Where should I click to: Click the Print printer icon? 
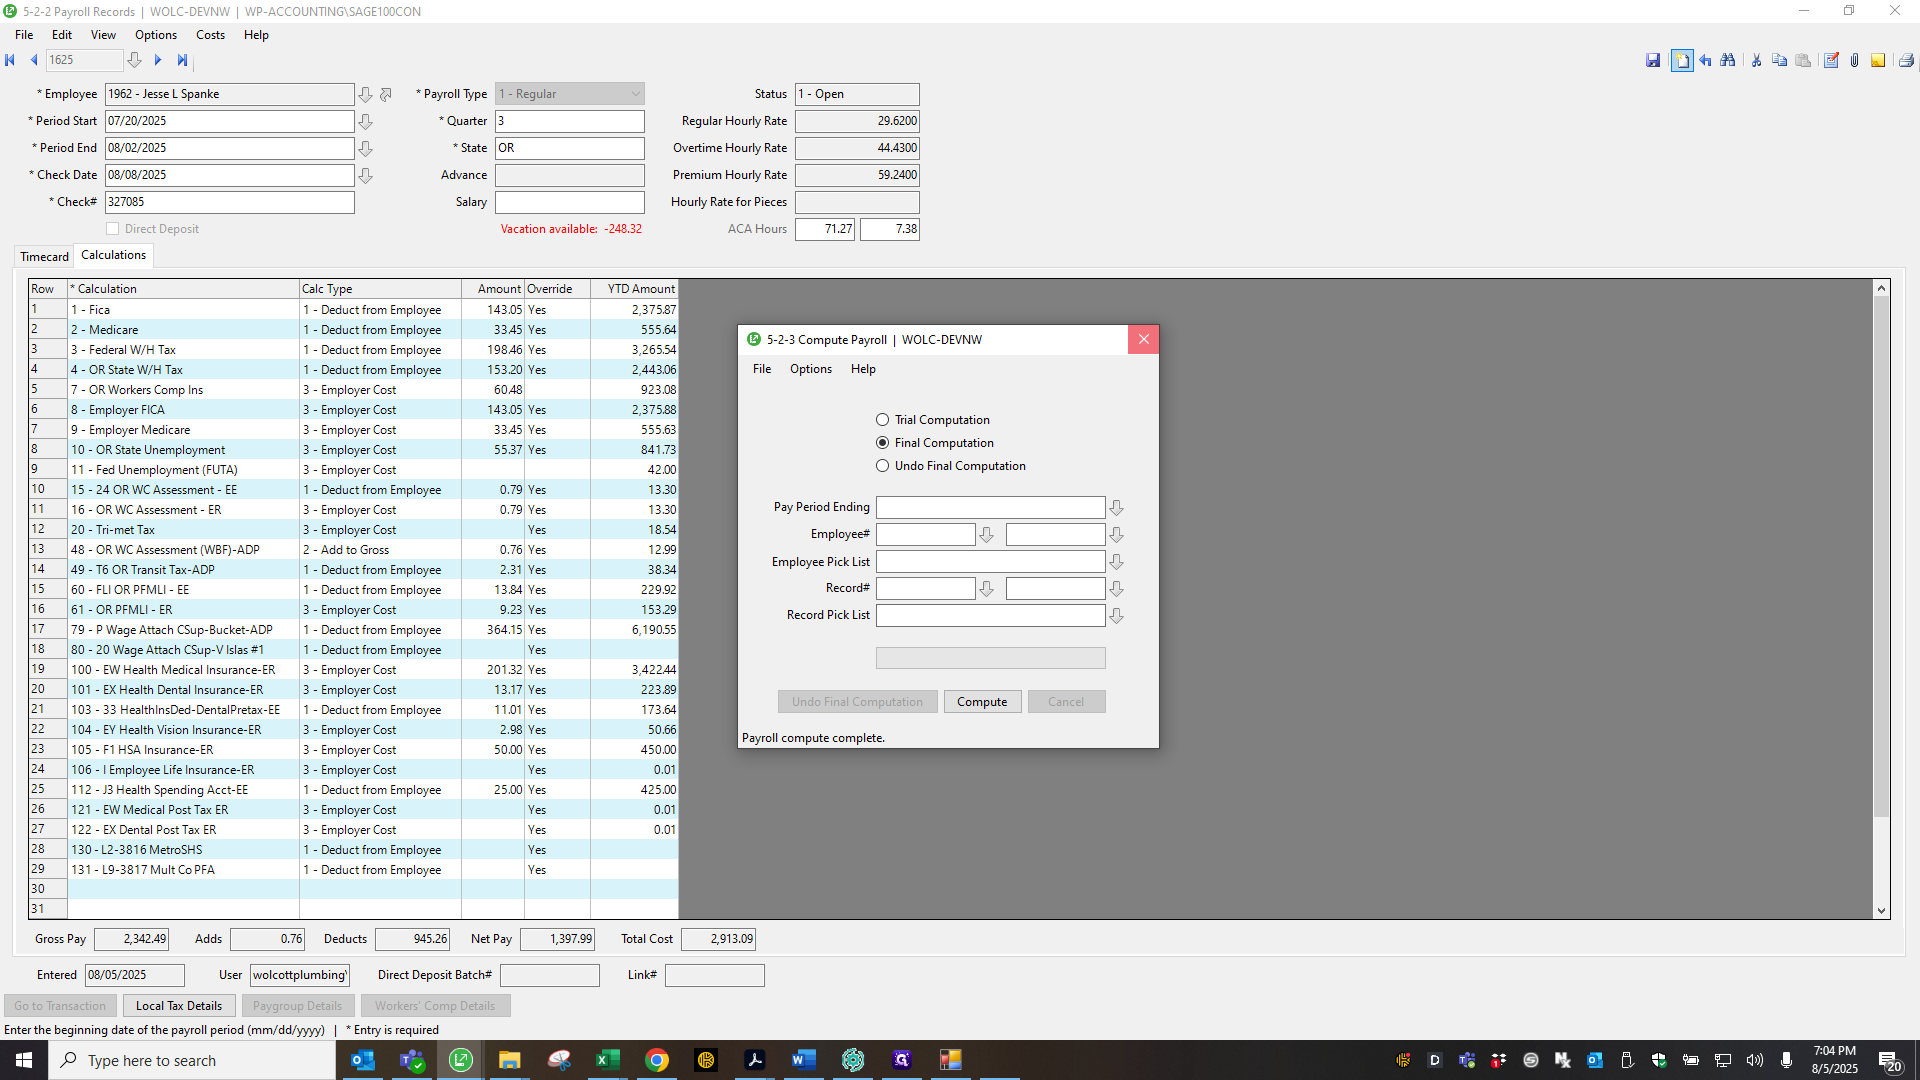tap(1906, 60)
